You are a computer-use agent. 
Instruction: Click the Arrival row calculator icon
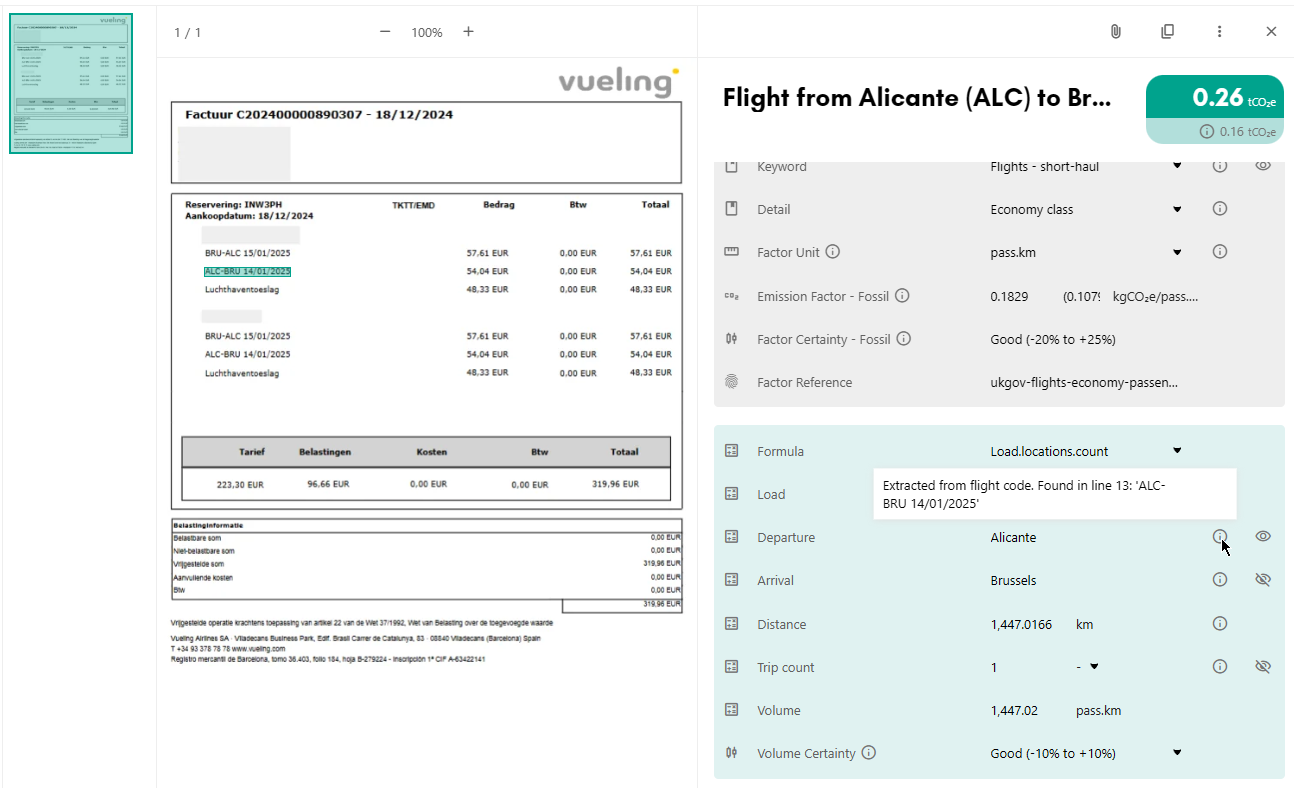(x=731, y=580)
